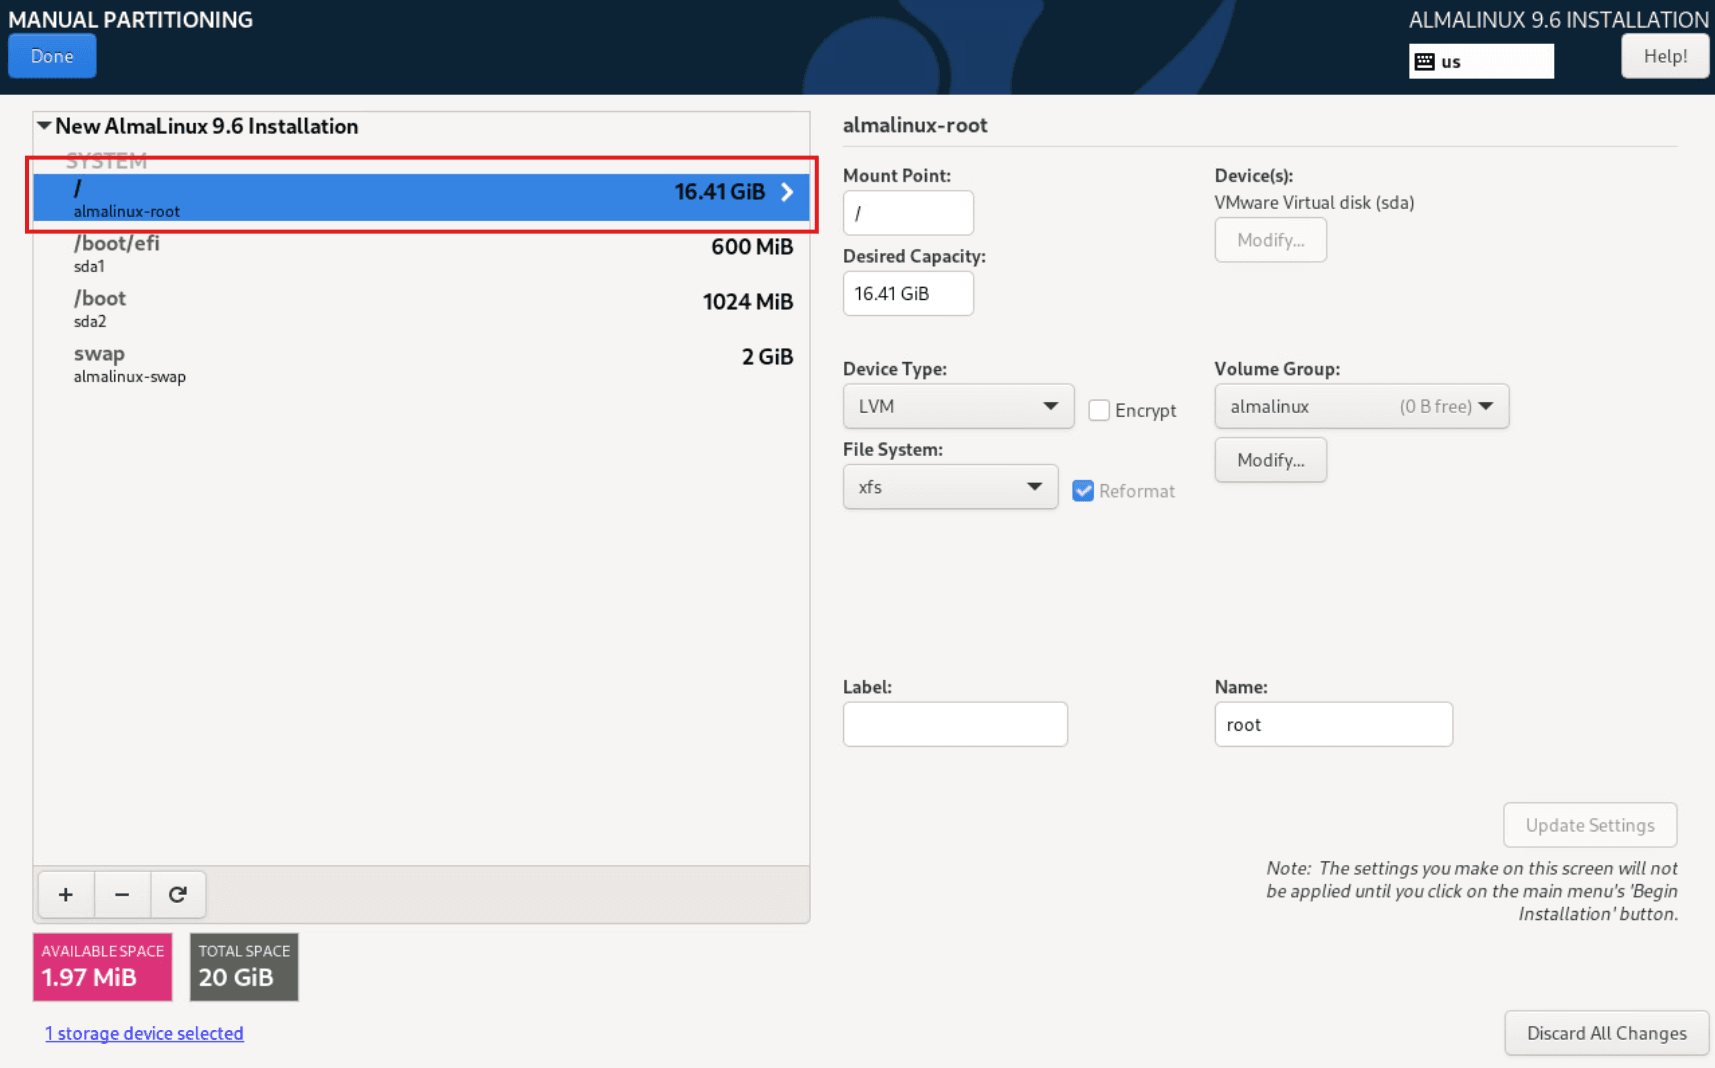Focus the Label text field
1715x1068 pixels.
[955, 724]
